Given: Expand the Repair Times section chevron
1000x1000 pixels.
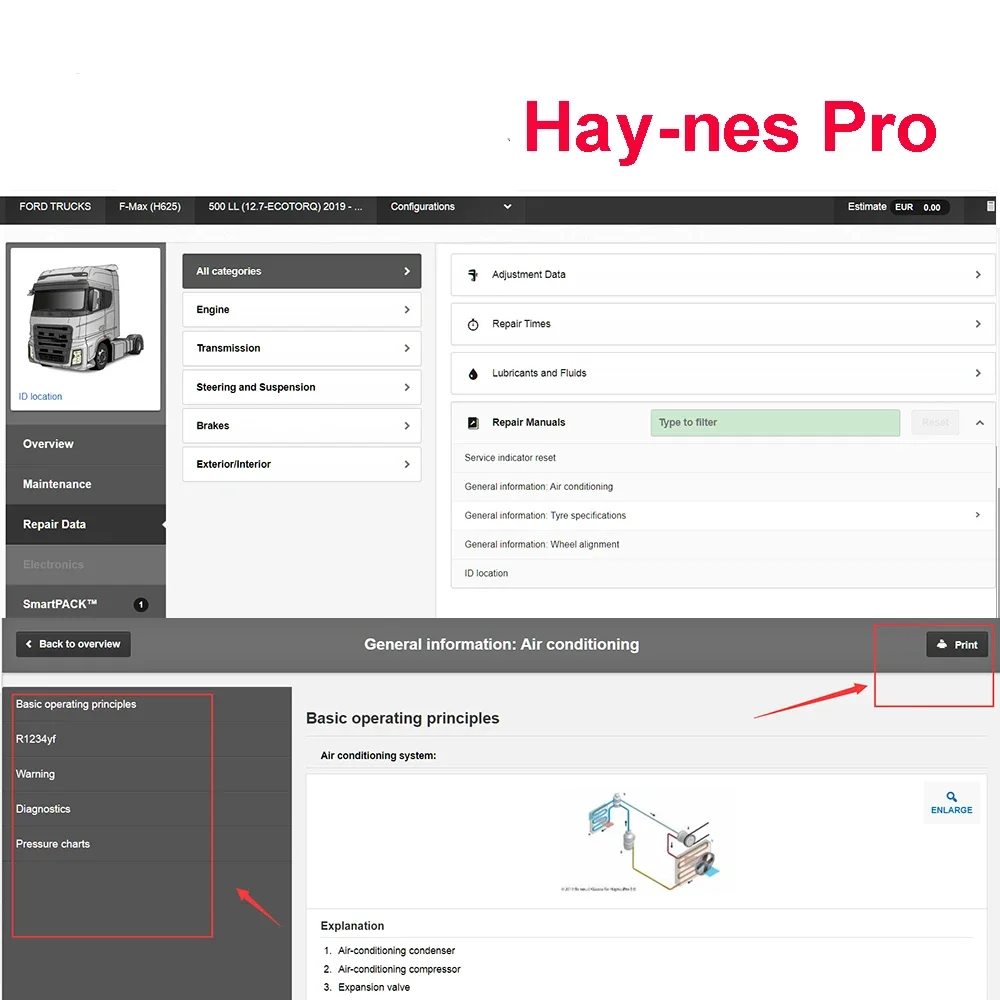Looking at the screenshot, I should 978,324.
